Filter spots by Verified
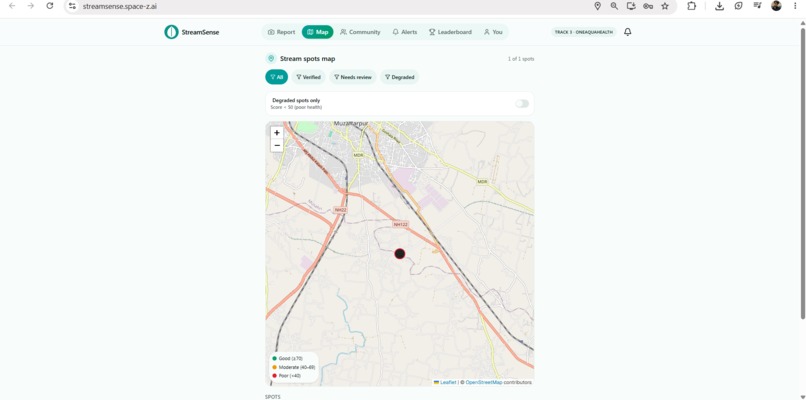 point(308,77)
